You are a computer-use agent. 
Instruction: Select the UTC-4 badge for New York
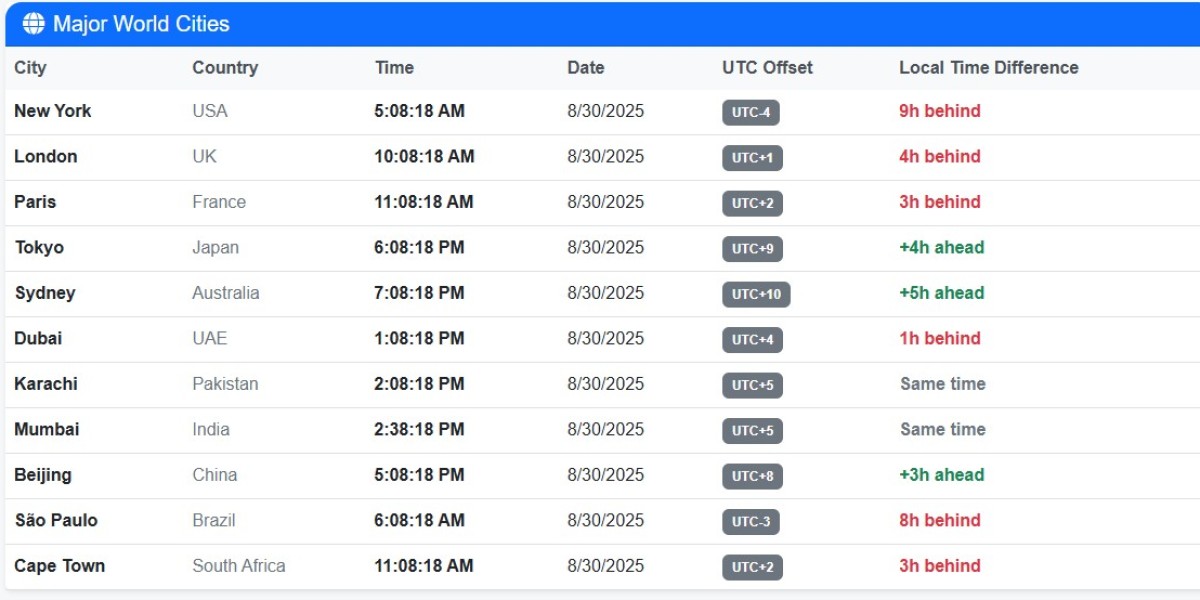(751, 112)
